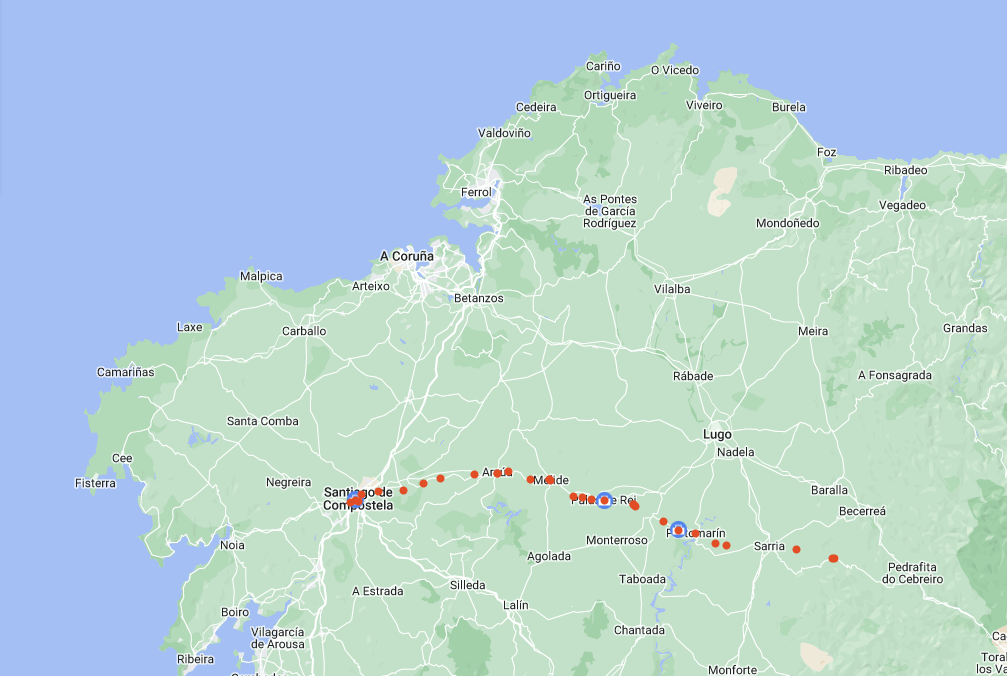Click the Baralla label
This screenshot has width=1007, height=676.
[829, 490]
